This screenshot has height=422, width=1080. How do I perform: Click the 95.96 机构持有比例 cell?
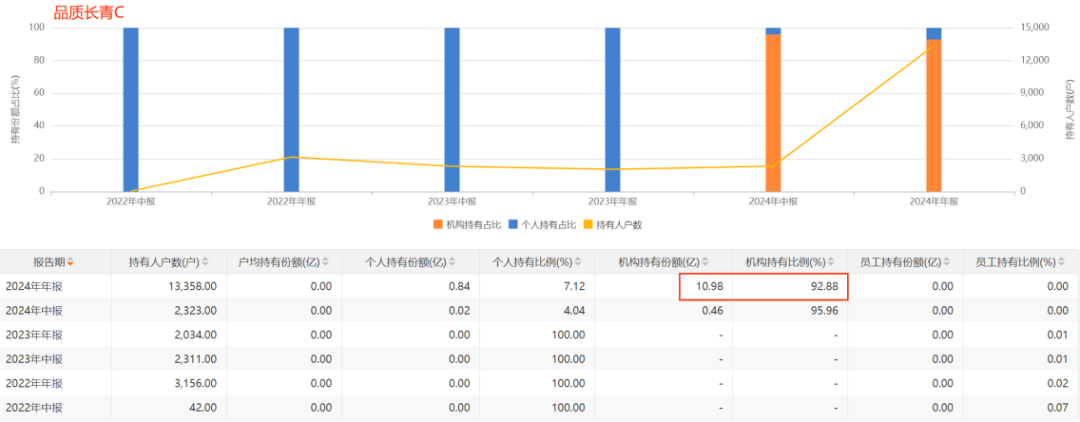(x=825, y=310)
